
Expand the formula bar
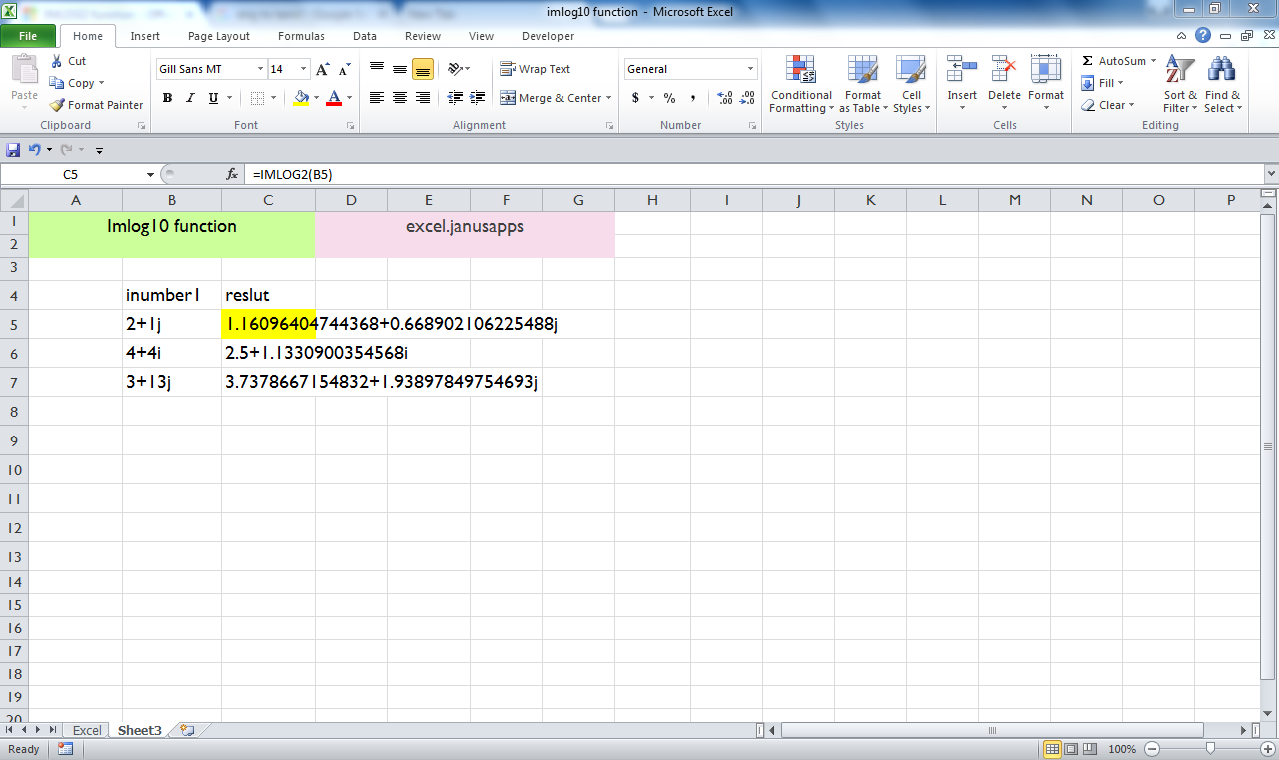[x=1270, y=174]
